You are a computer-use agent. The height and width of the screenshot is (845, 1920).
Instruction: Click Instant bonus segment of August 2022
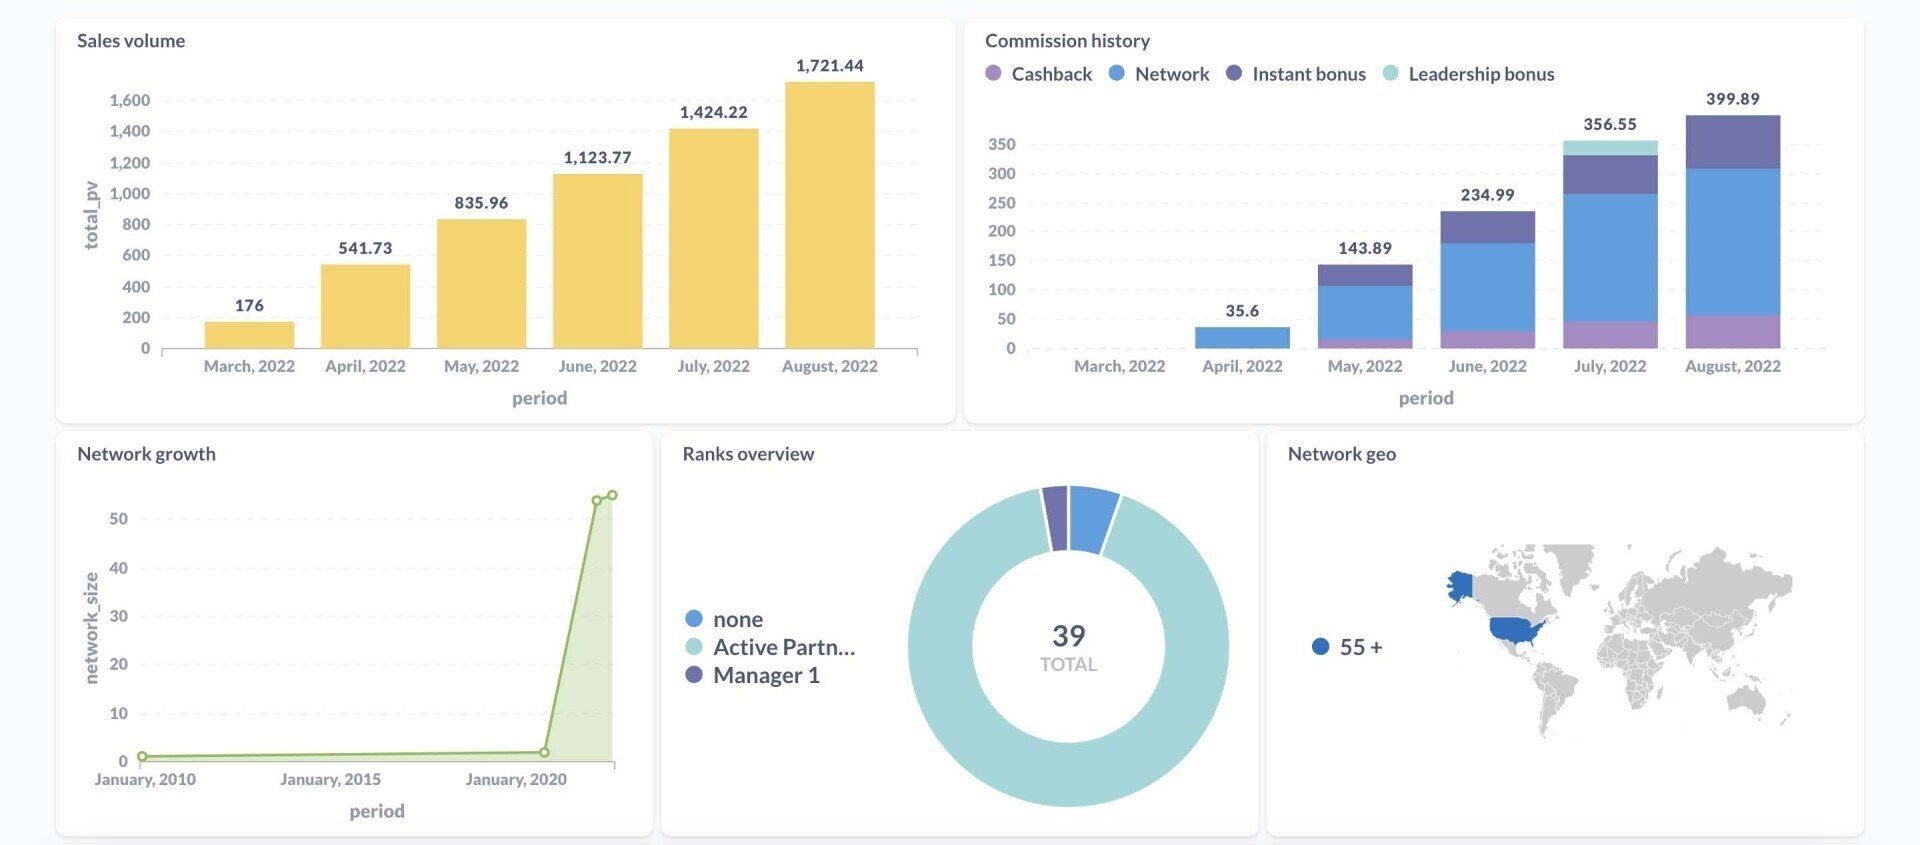click(x=1732, y=142)
